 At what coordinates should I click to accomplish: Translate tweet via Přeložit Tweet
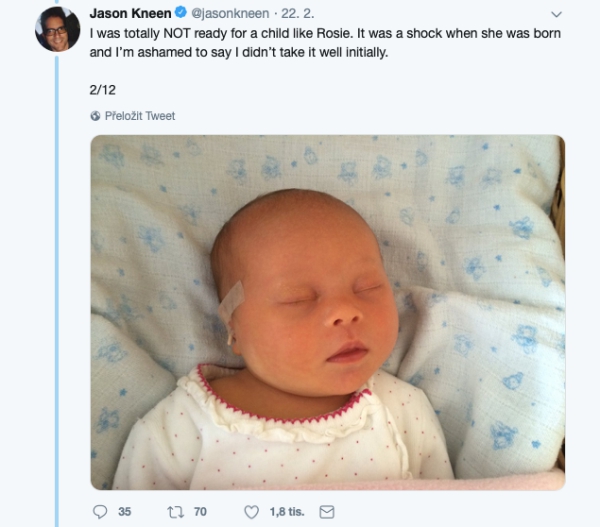tap(140, 116)
